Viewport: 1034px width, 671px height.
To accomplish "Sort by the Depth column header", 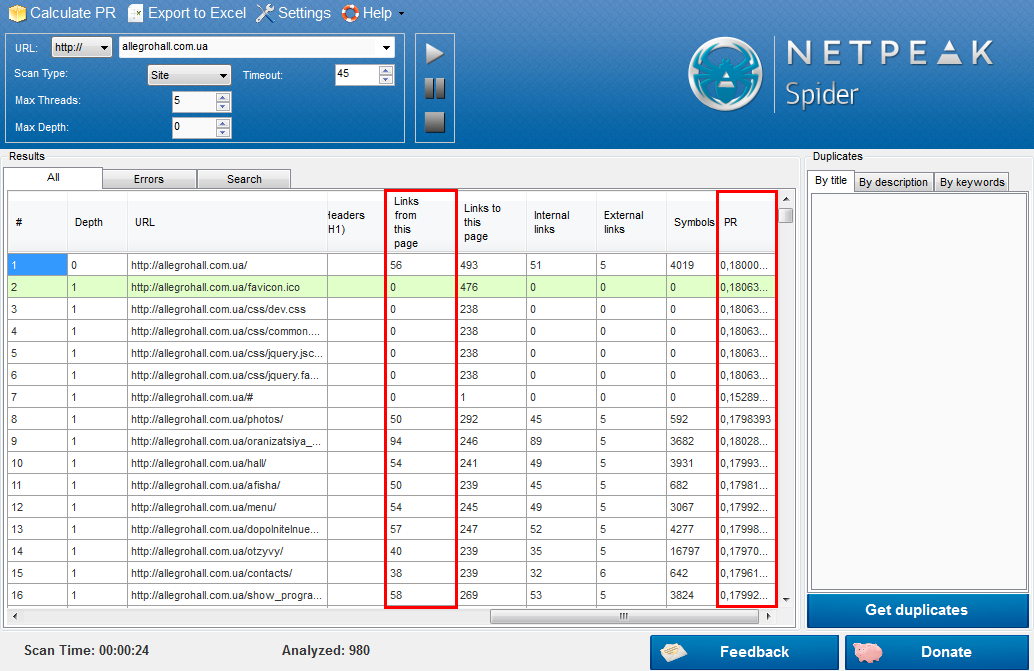I will pyautogui.click(x=97, y=223).
